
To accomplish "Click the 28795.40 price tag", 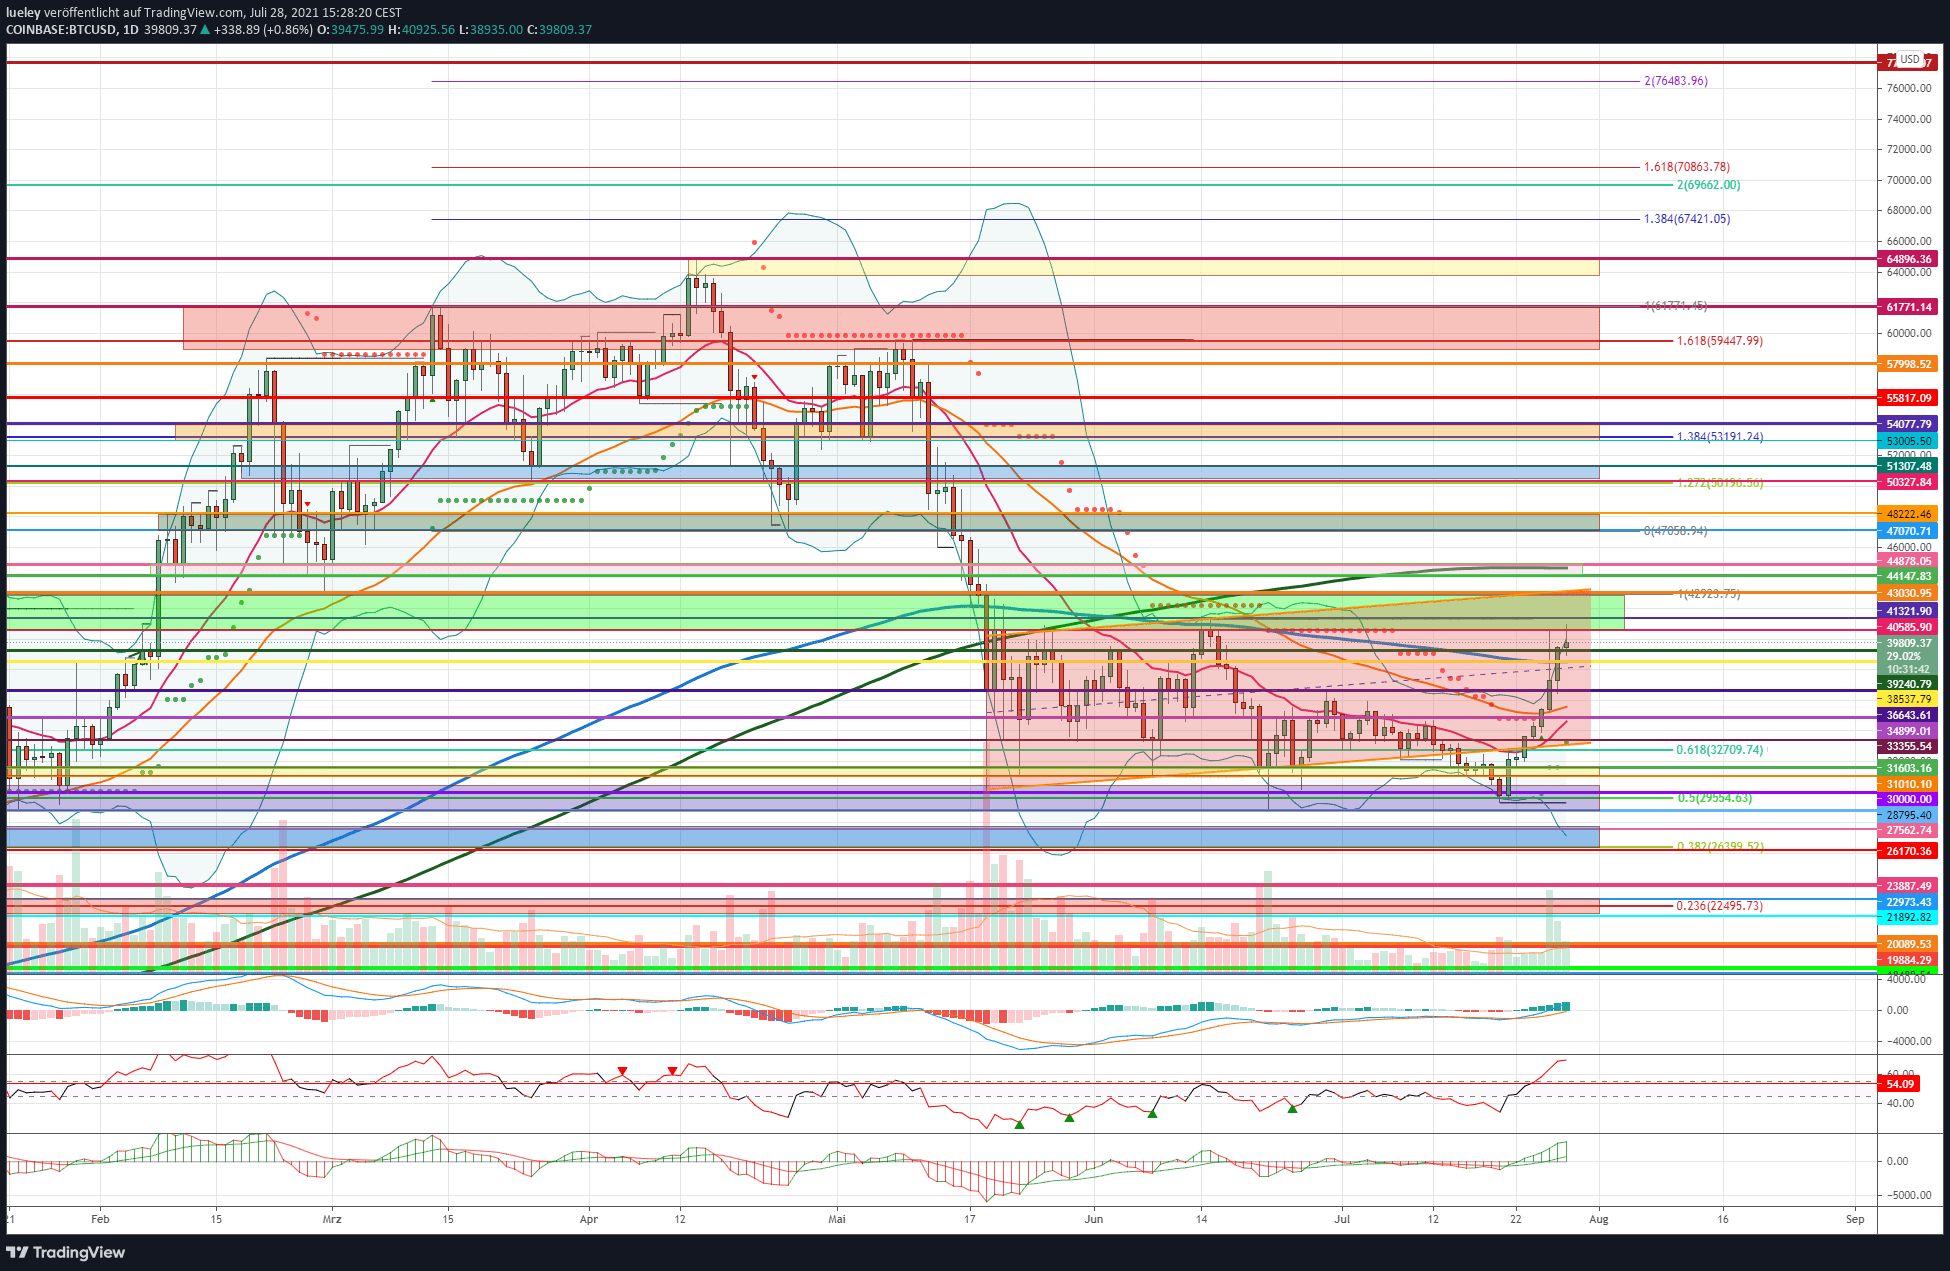I will [1908, 815].
